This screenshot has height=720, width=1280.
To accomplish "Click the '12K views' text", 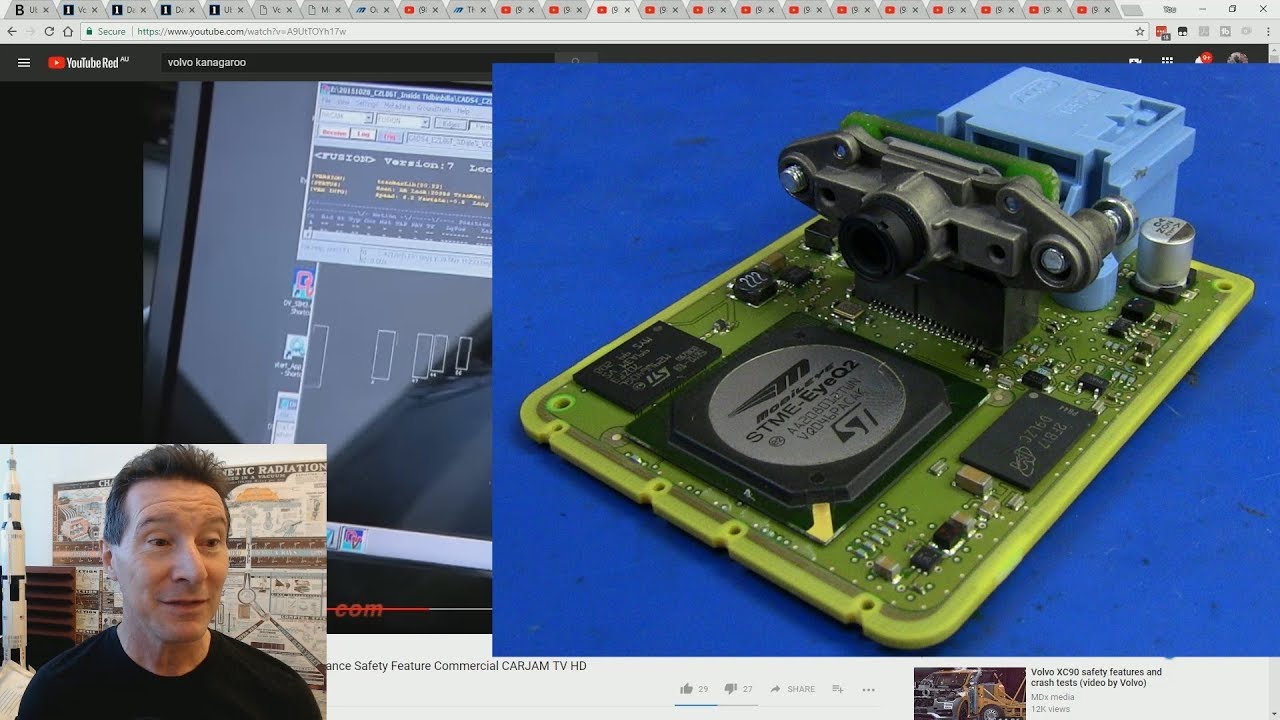I will (1050, 709).
